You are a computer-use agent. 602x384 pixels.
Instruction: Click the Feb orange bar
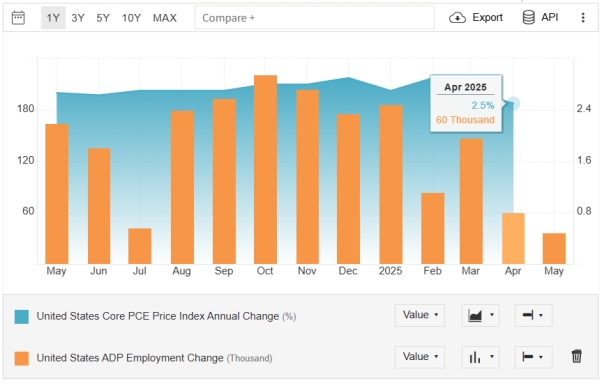[x=433, y=228]
